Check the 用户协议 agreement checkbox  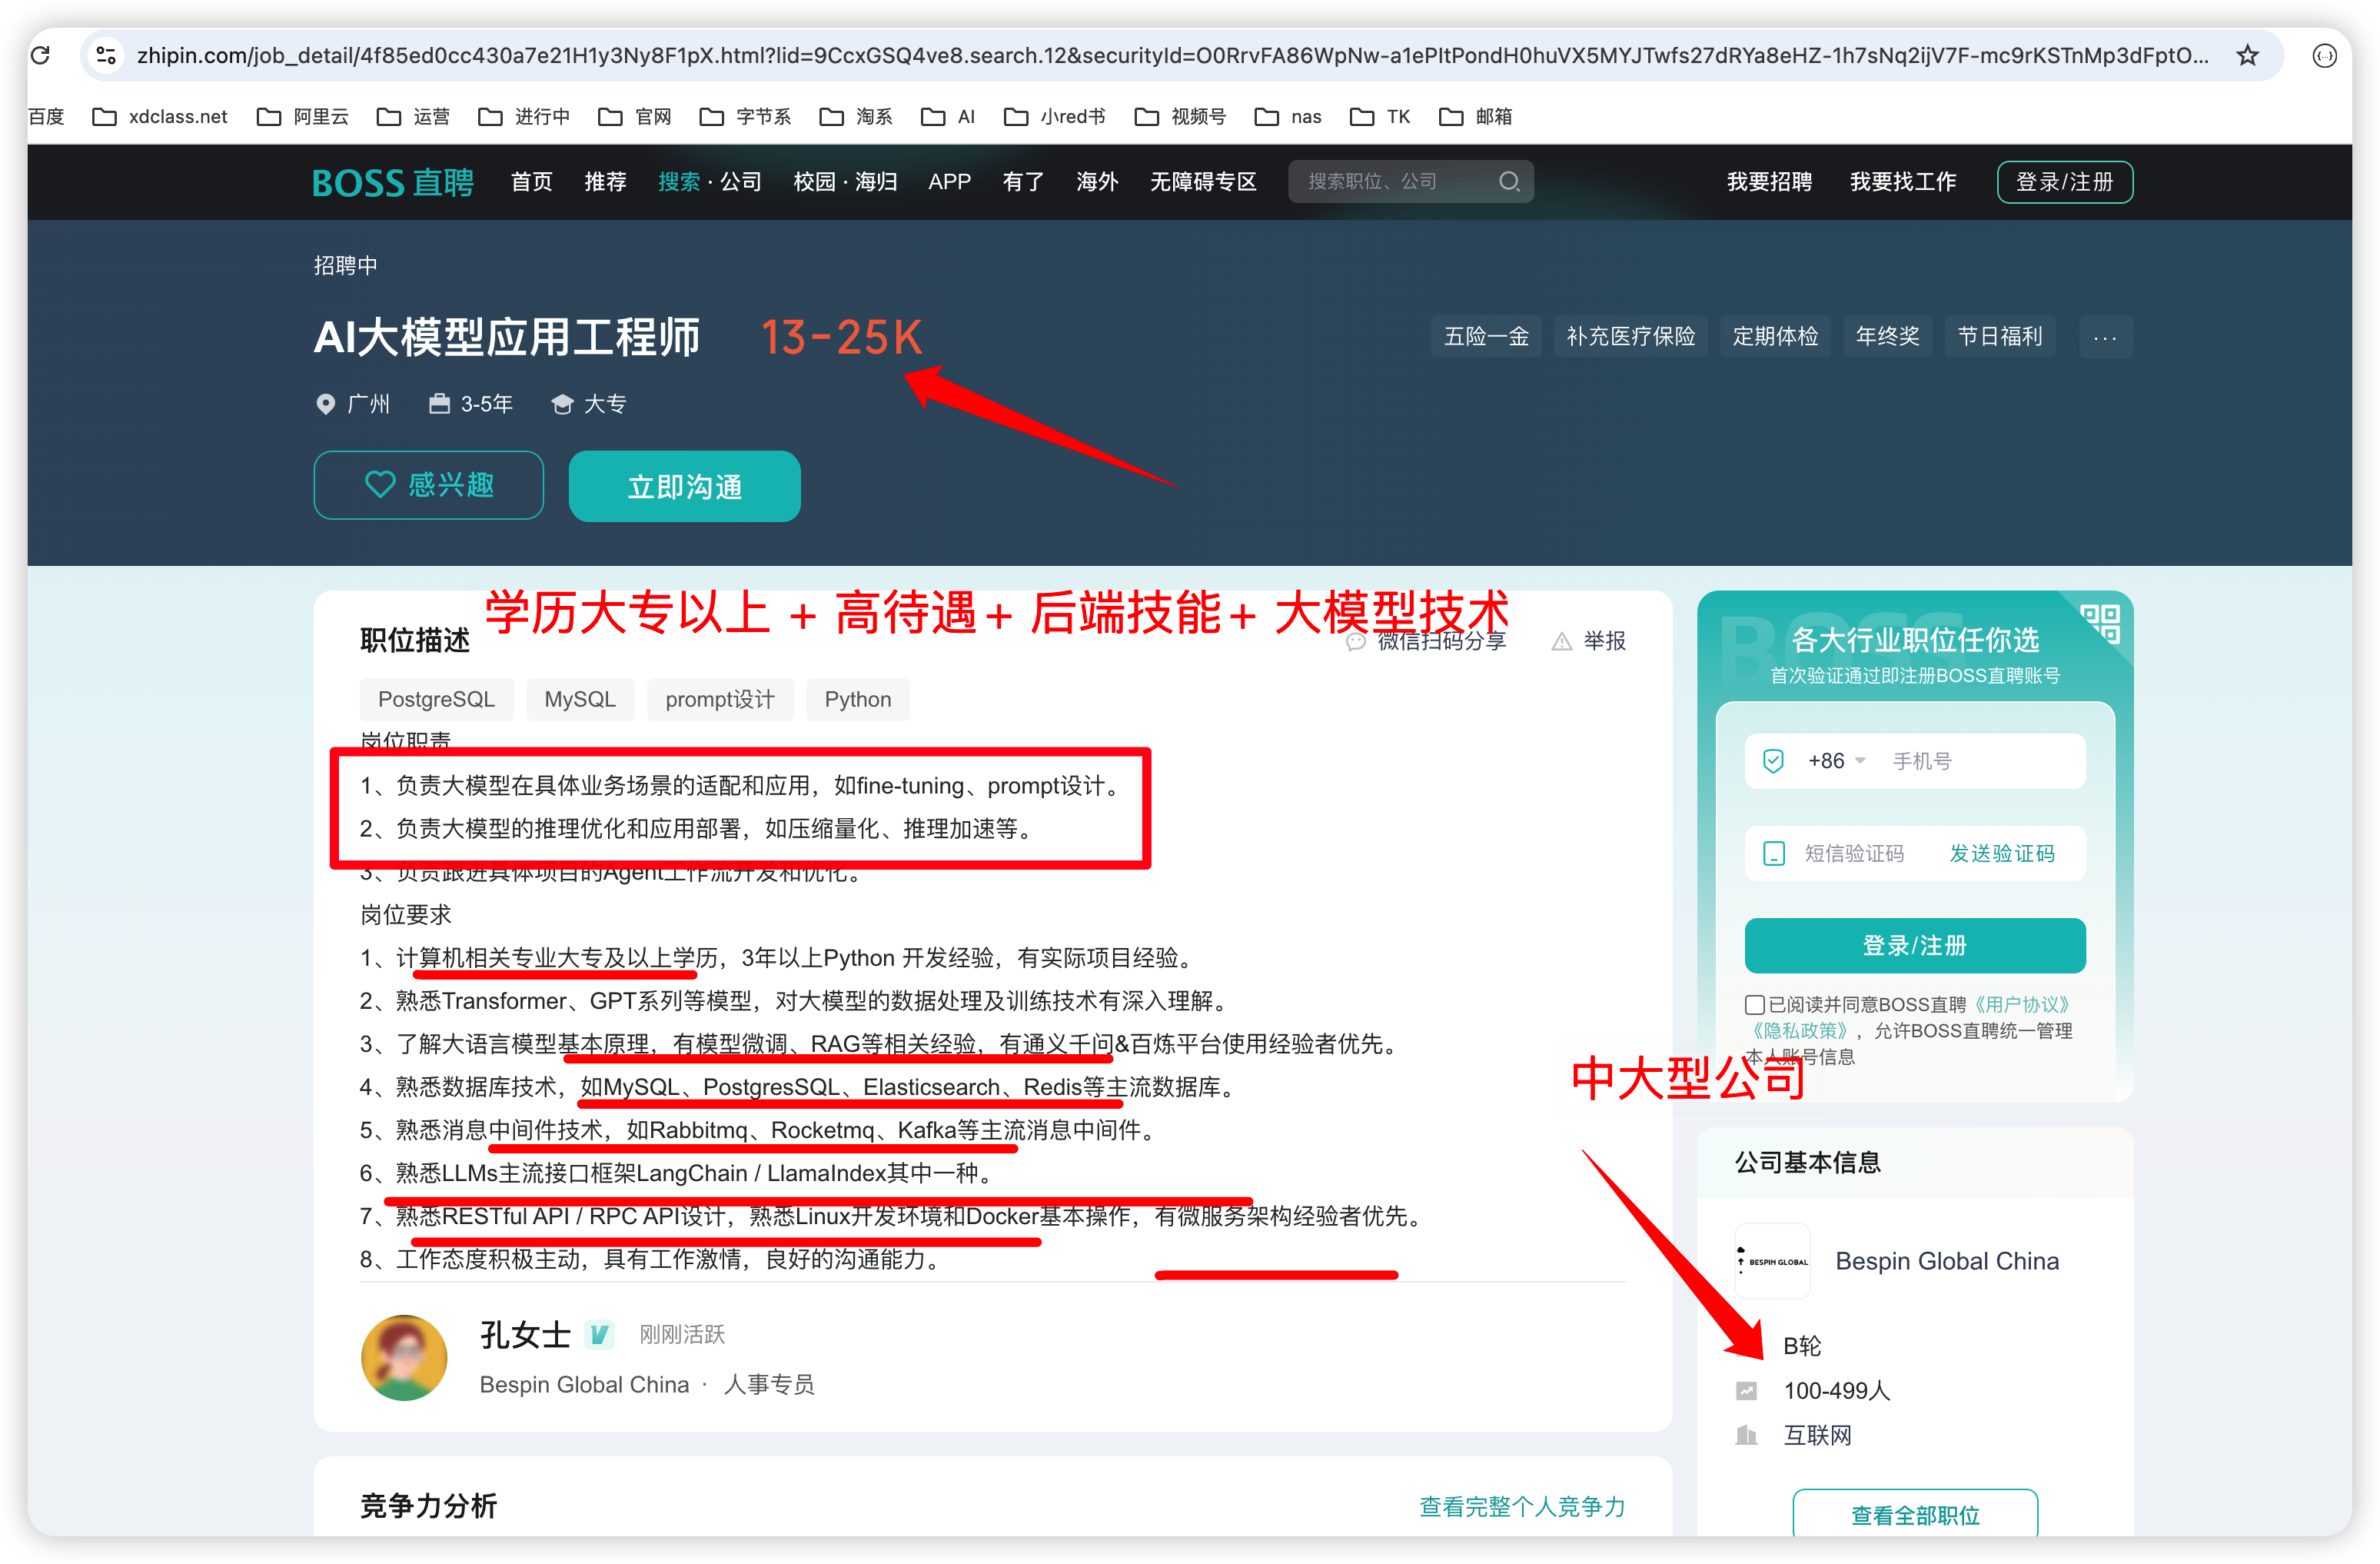click(x=1754, y=1004)
